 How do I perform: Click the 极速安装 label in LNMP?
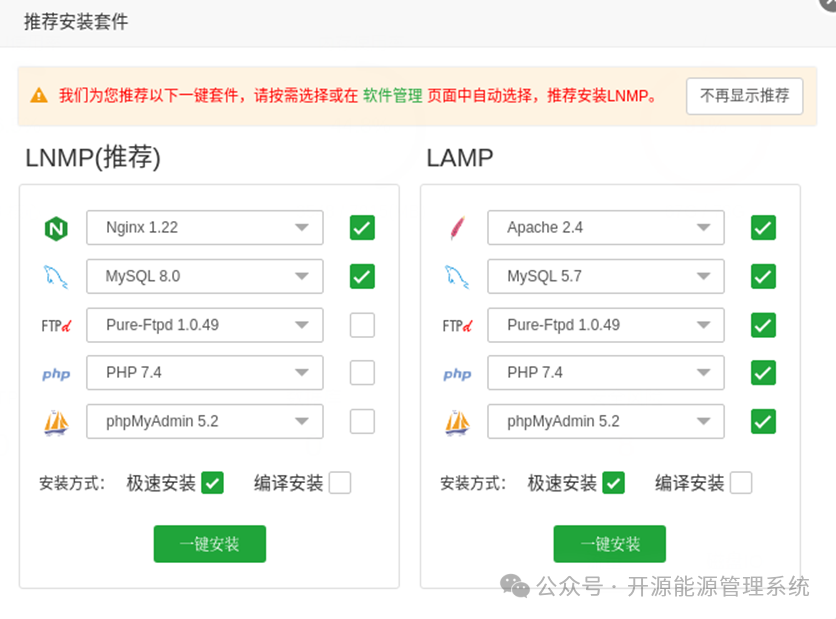(x=161, y=484)
